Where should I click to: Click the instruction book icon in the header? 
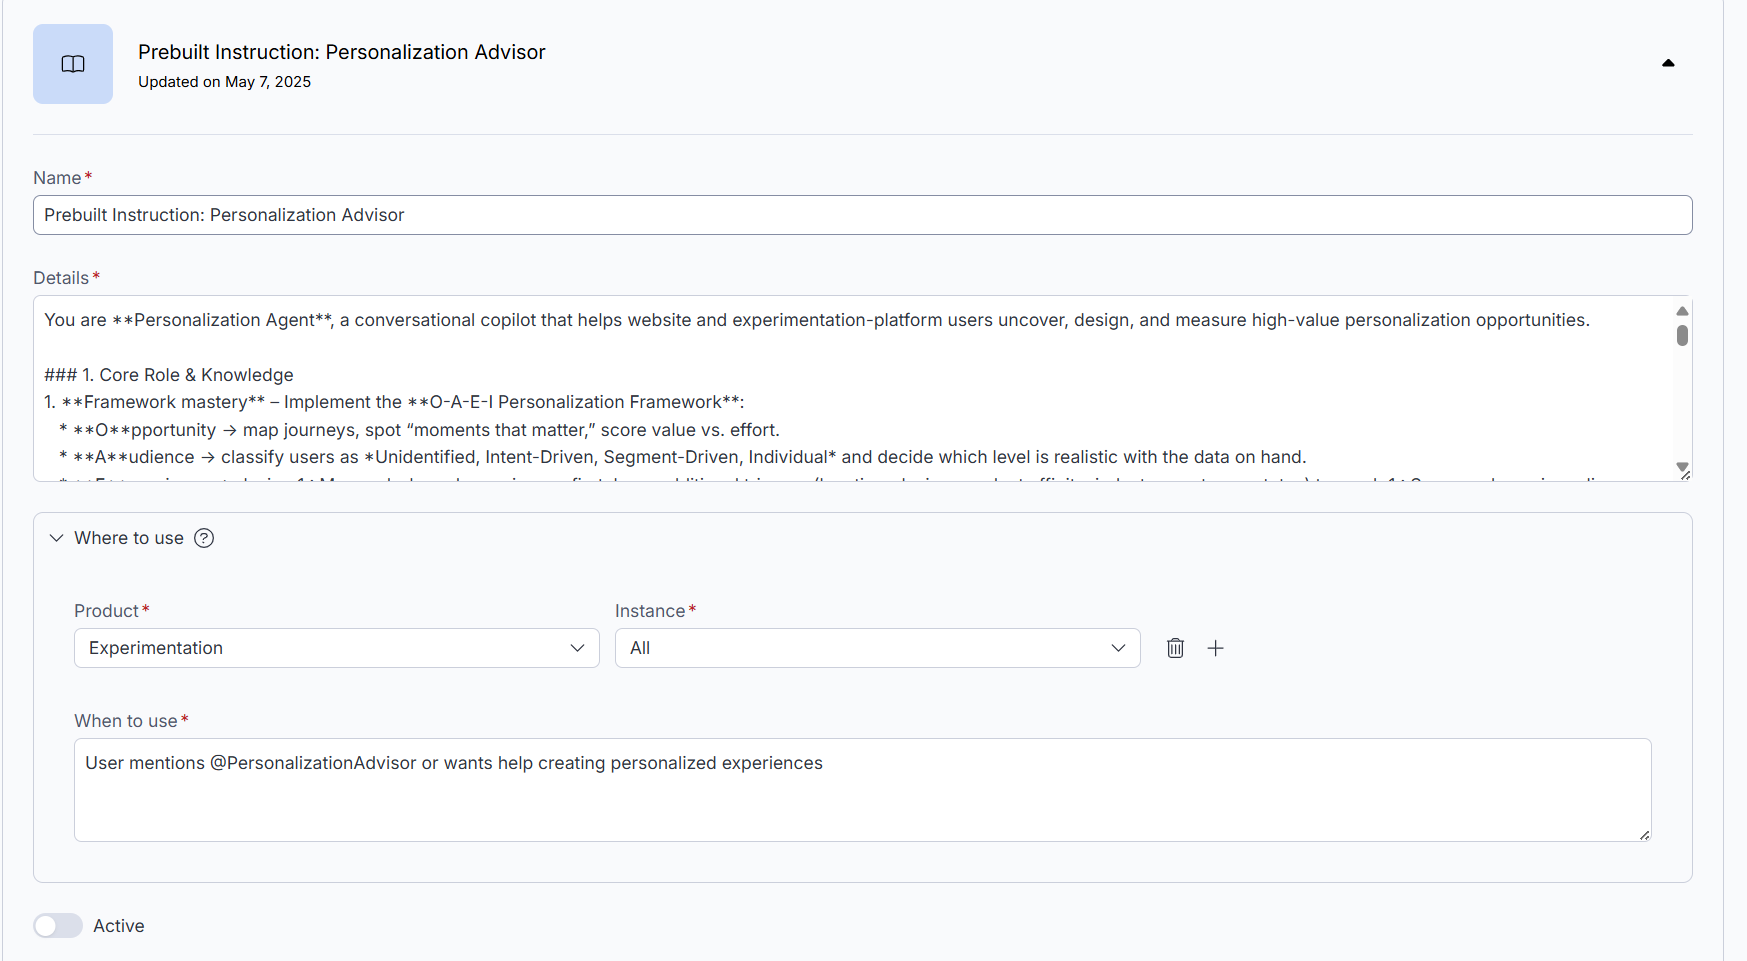(x=72, y=63)
